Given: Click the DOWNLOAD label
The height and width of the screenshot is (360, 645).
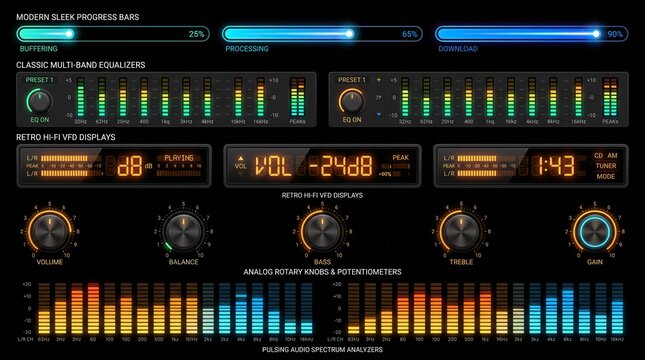Looking at the screenshot, I should pos(458,49).
